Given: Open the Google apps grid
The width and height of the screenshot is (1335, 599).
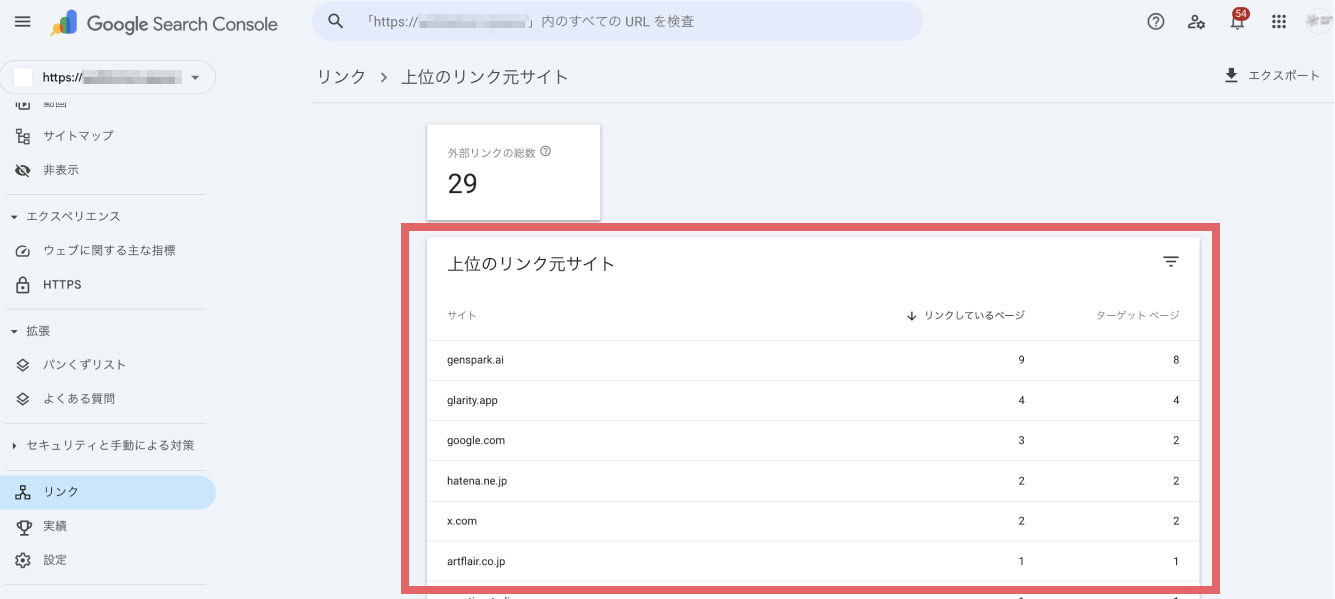Looking at the screenshot, I should [1278, 21].
